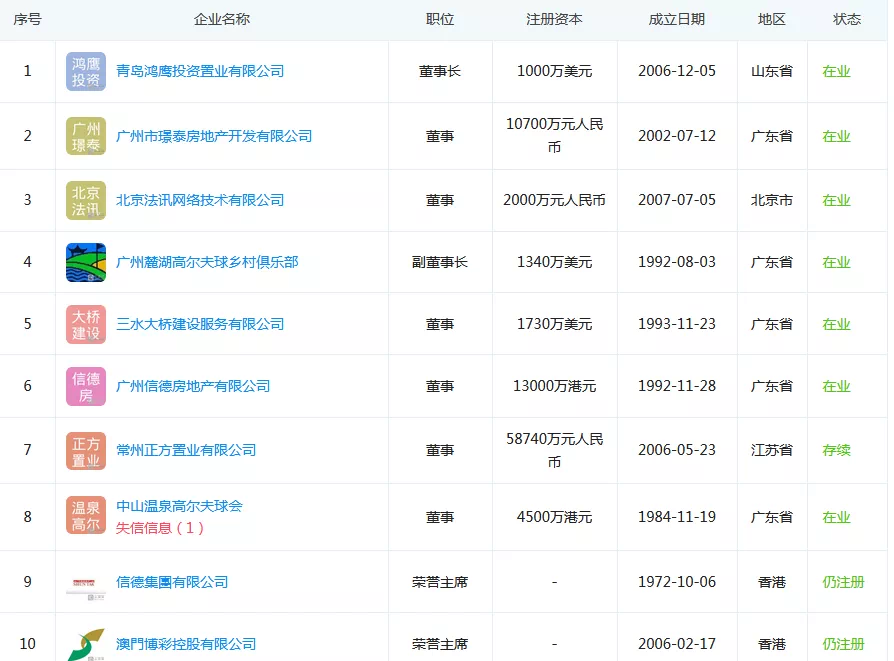Click the golf club landscape logo in row 4
The height and width of the screenshot is (661, 894).
pos(86,262)
